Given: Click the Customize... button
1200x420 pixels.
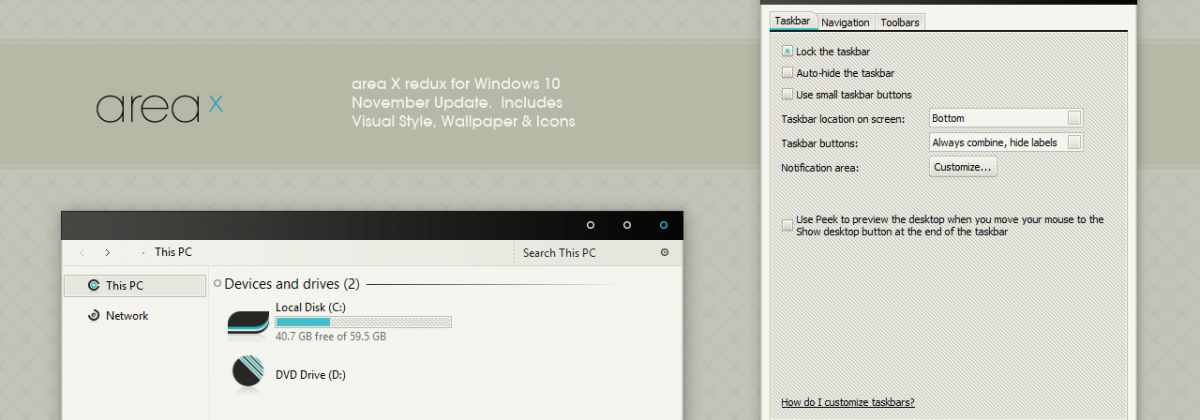Looking at the screenshot, I should coord(963,167).
